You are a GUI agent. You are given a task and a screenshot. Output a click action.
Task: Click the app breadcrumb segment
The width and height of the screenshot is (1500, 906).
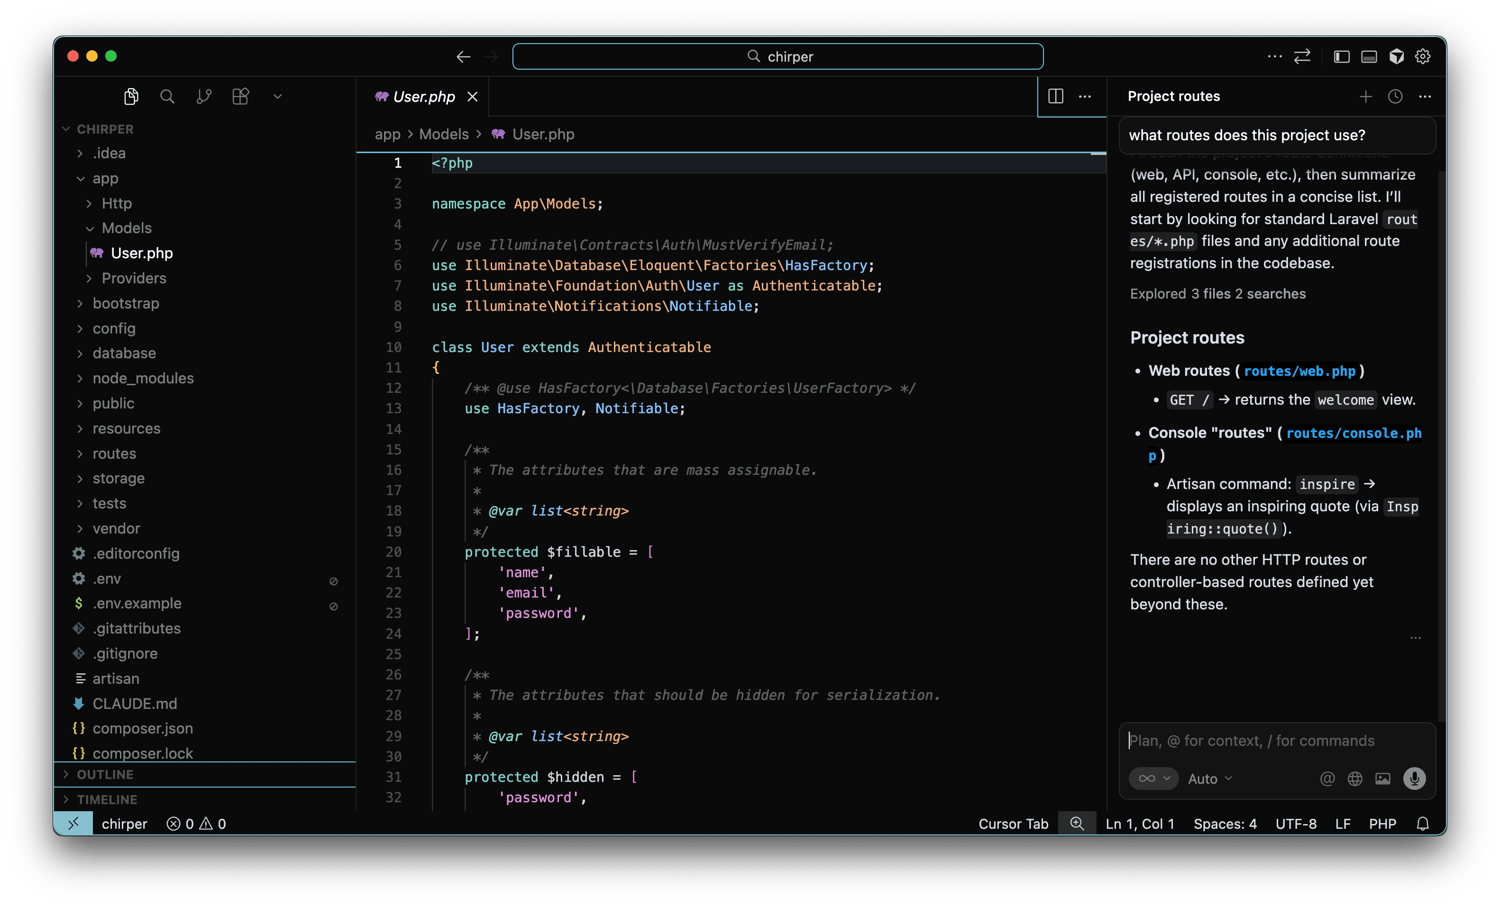(x=387, y=134)
